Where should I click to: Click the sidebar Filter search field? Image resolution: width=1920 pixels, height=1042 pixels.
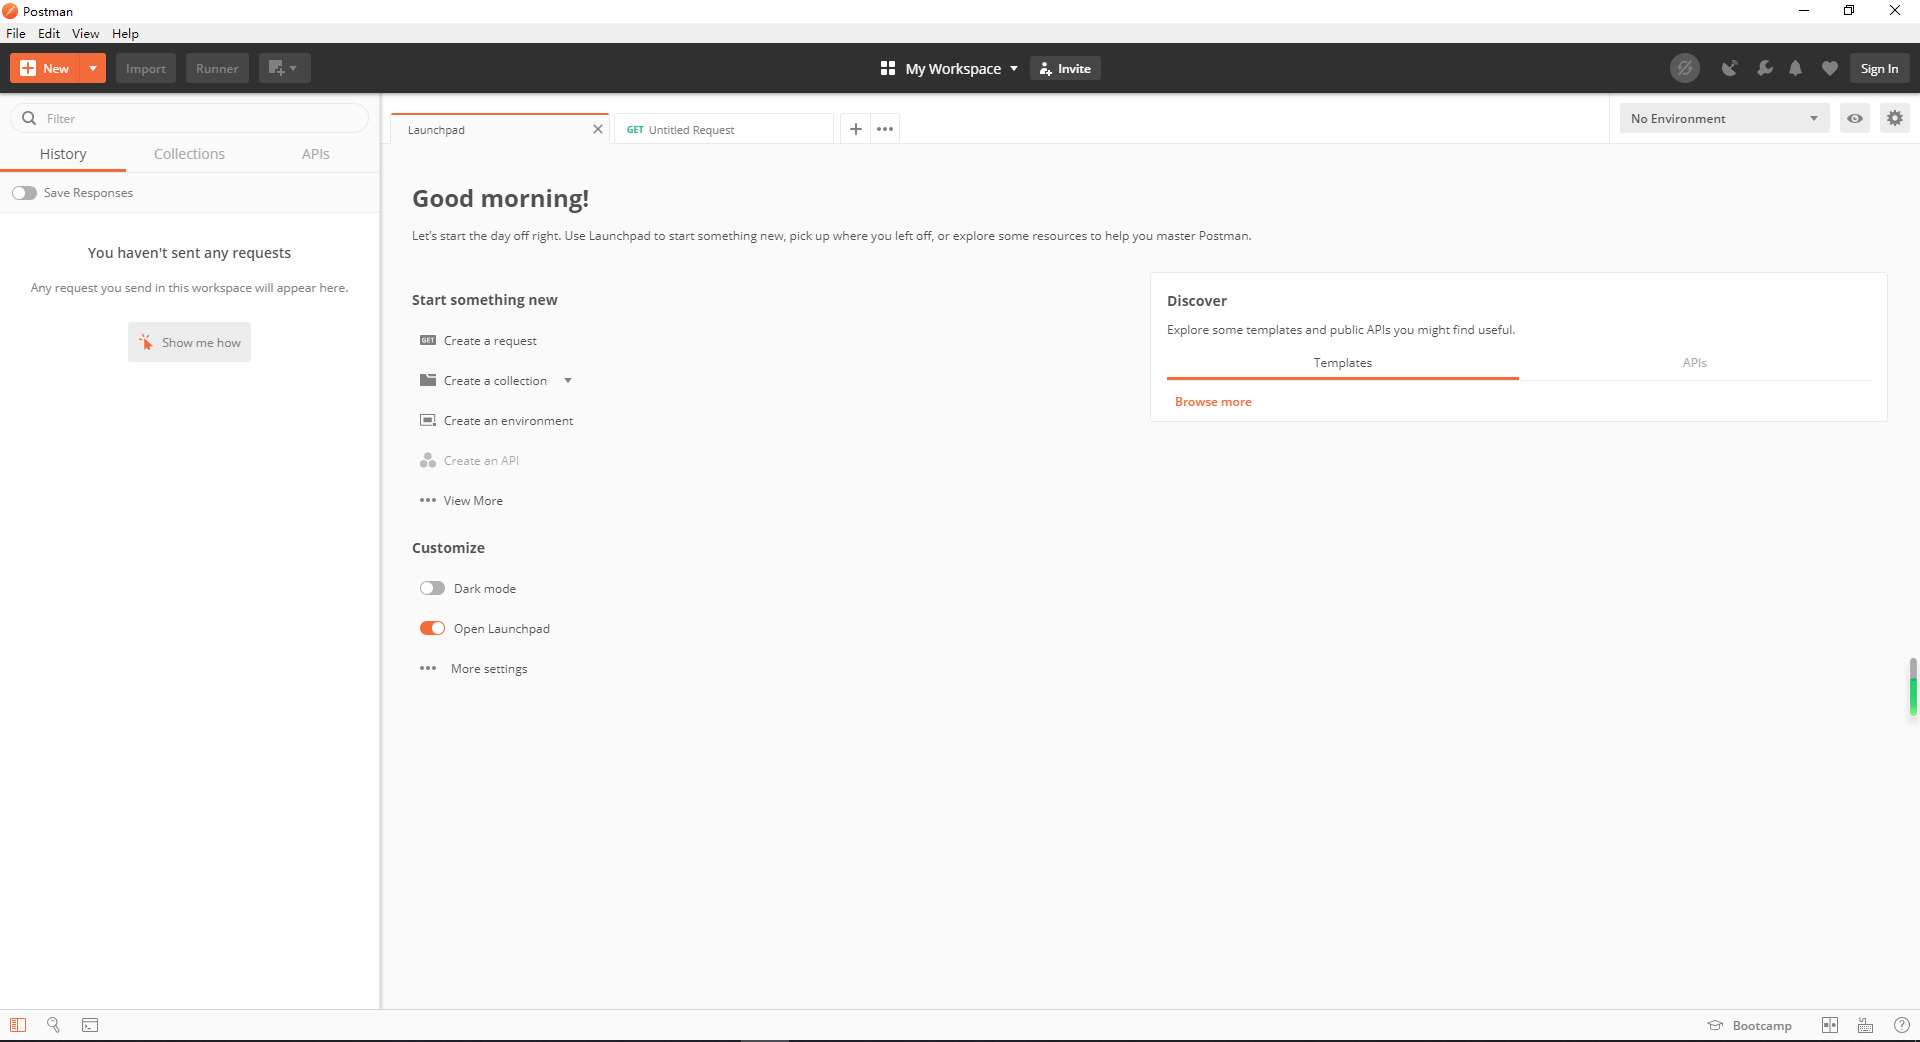189,118
